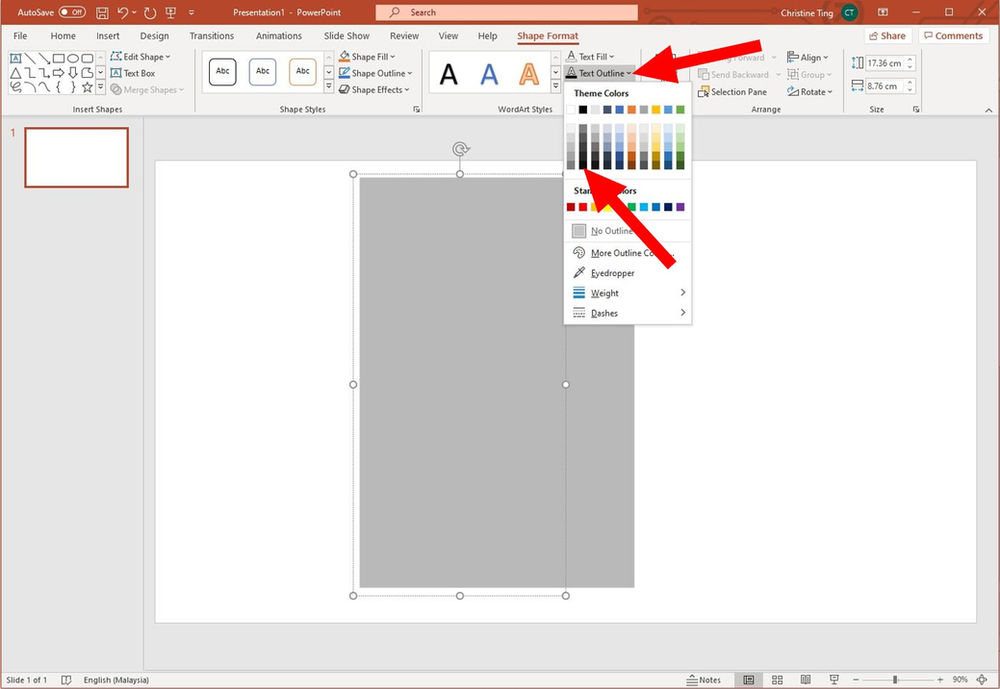Switch to Reading View in status bar
This screenshot has width=1000, height=689.
[805, 679]
